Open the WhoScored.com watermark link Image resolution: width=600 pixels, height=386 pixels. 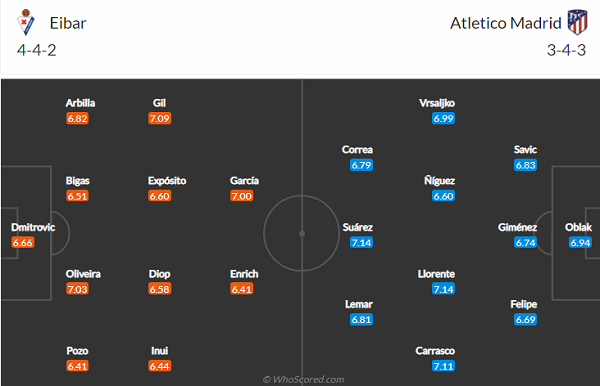point(303,379)
